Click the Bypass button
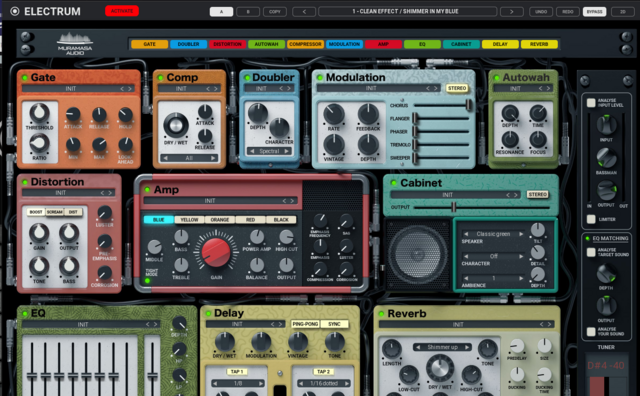Viewport: 640px width, 396px height. [x=594, y=11]
